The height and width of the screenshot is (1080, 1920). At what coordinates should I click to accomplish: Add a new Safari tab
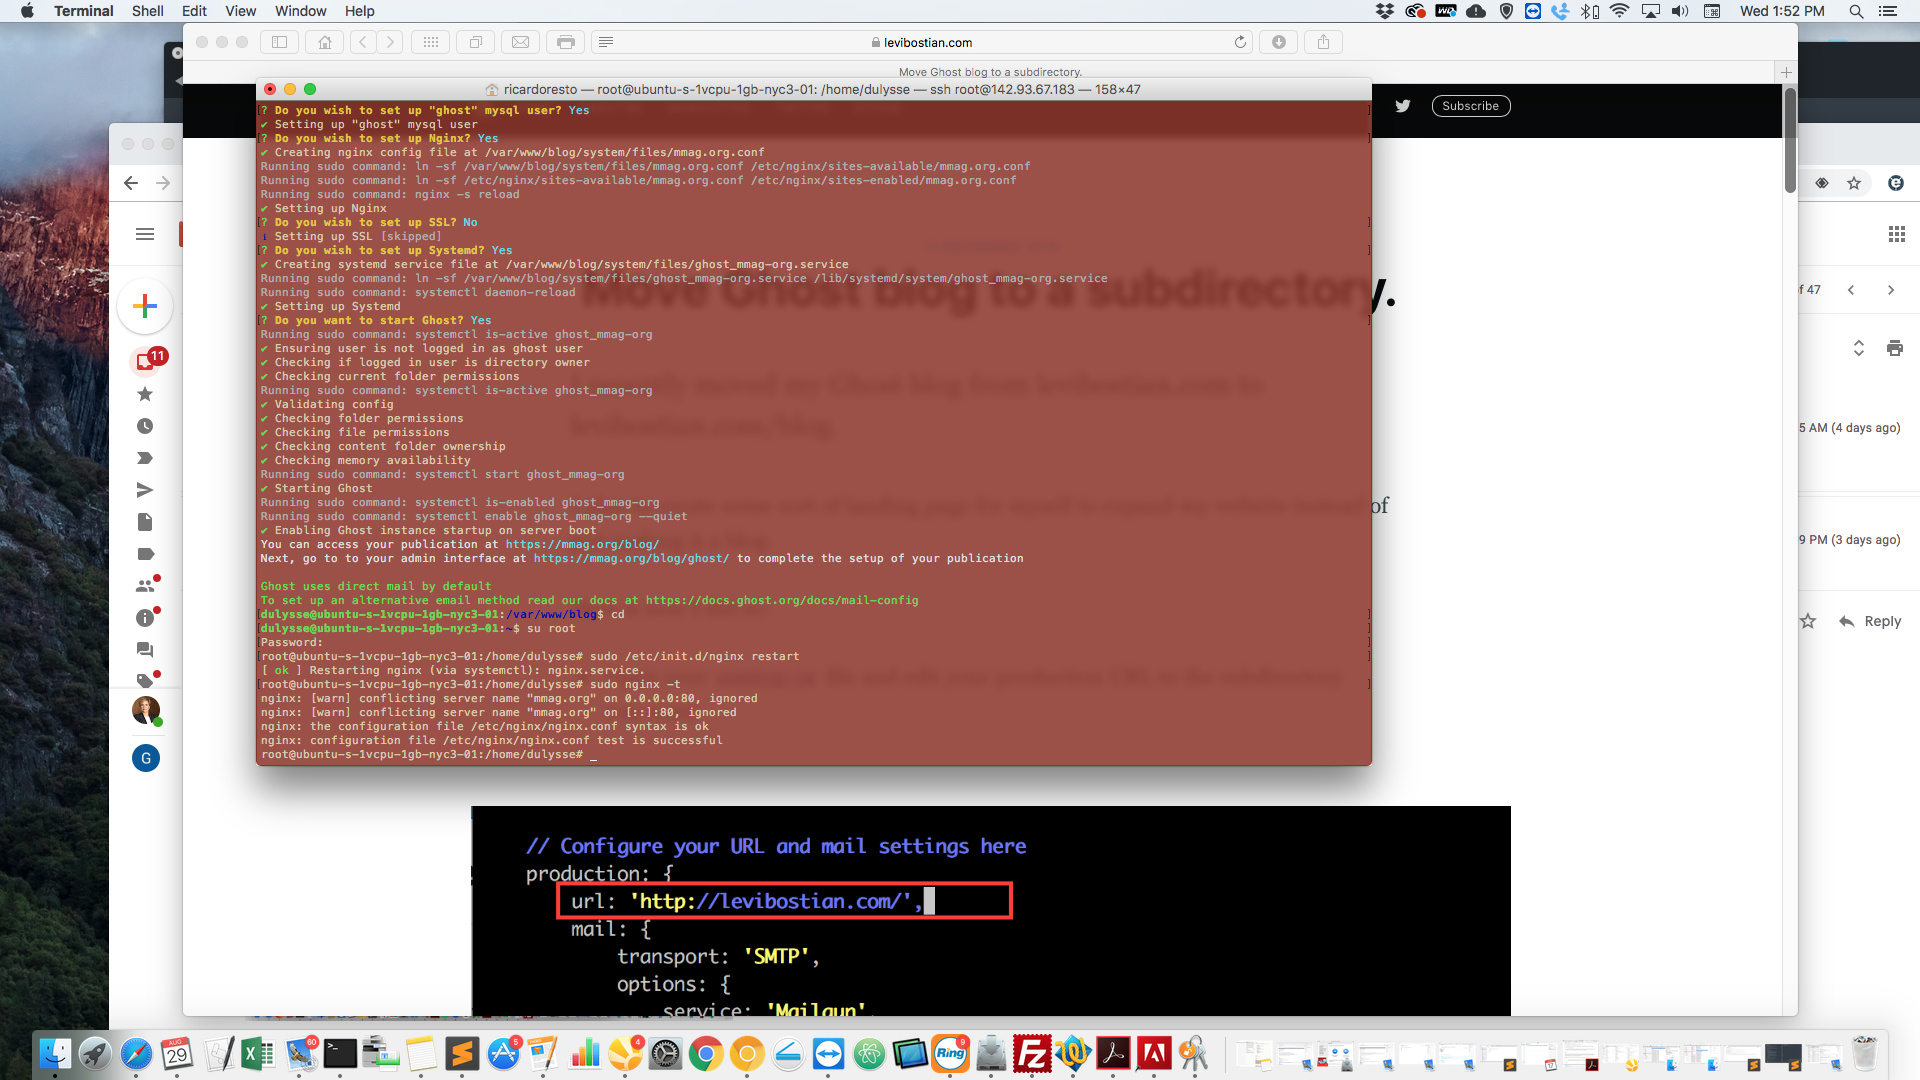pyautogui.click(x=1786, y=72)
